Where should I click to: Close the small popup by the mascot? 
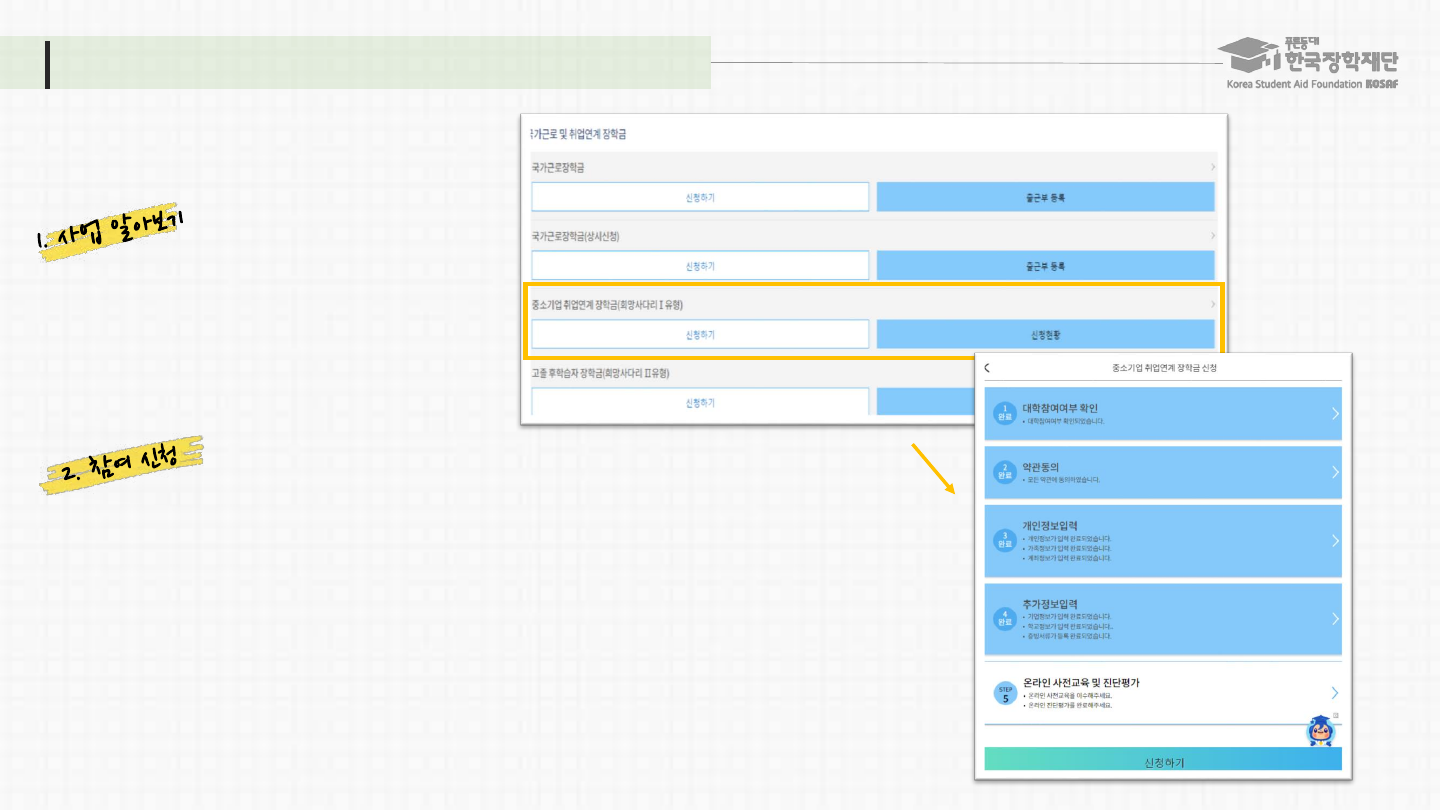(x=1335, y=715)
